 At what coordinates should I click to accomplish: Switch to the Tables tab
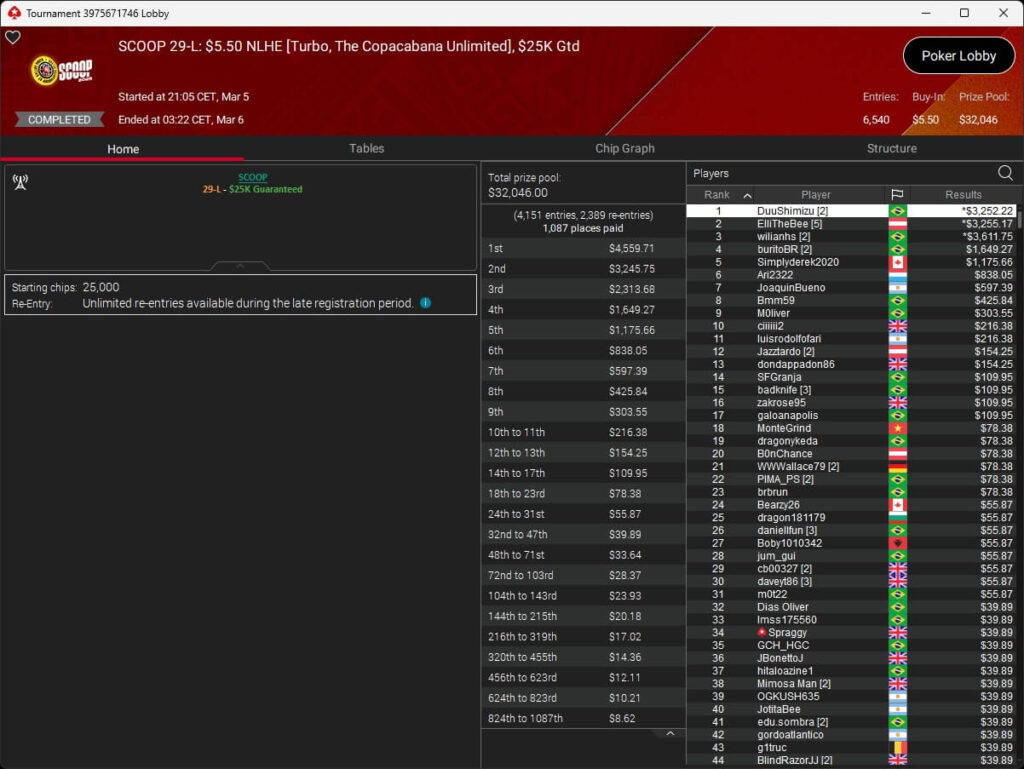point(366,148)
